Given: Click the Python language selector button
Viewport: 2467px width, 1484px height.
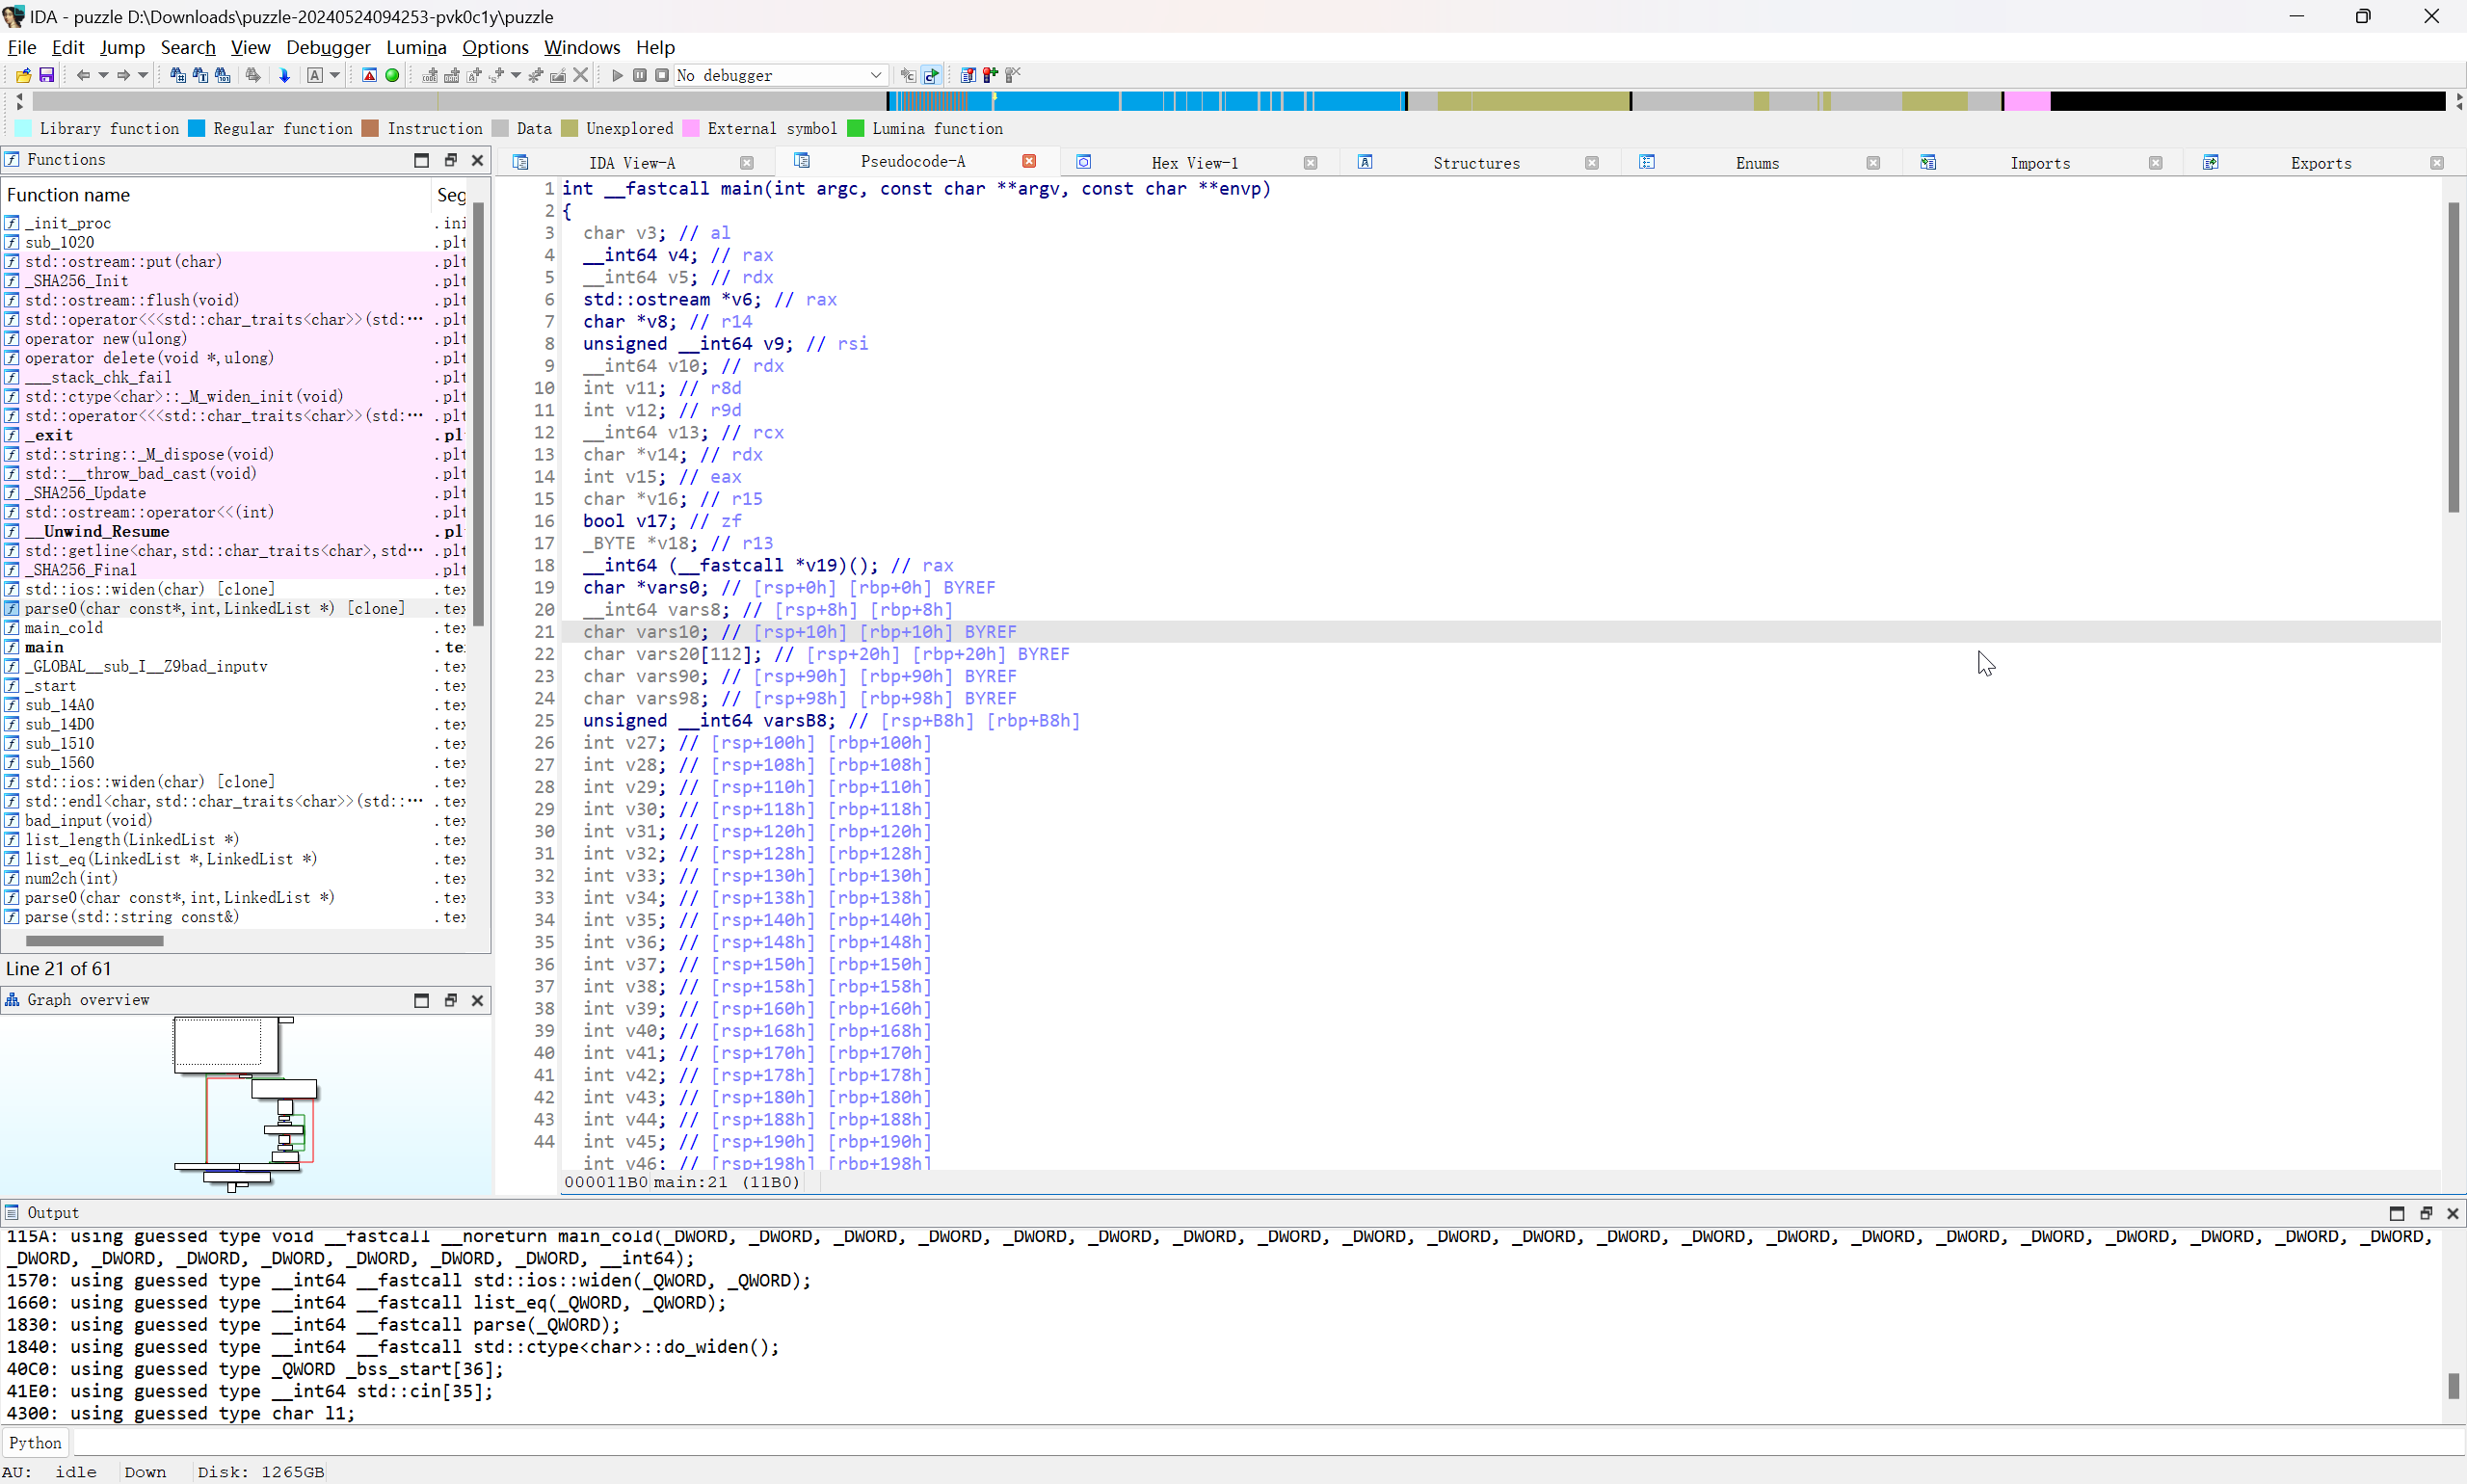Looking at the screenshot, I should pos(36,1442).
